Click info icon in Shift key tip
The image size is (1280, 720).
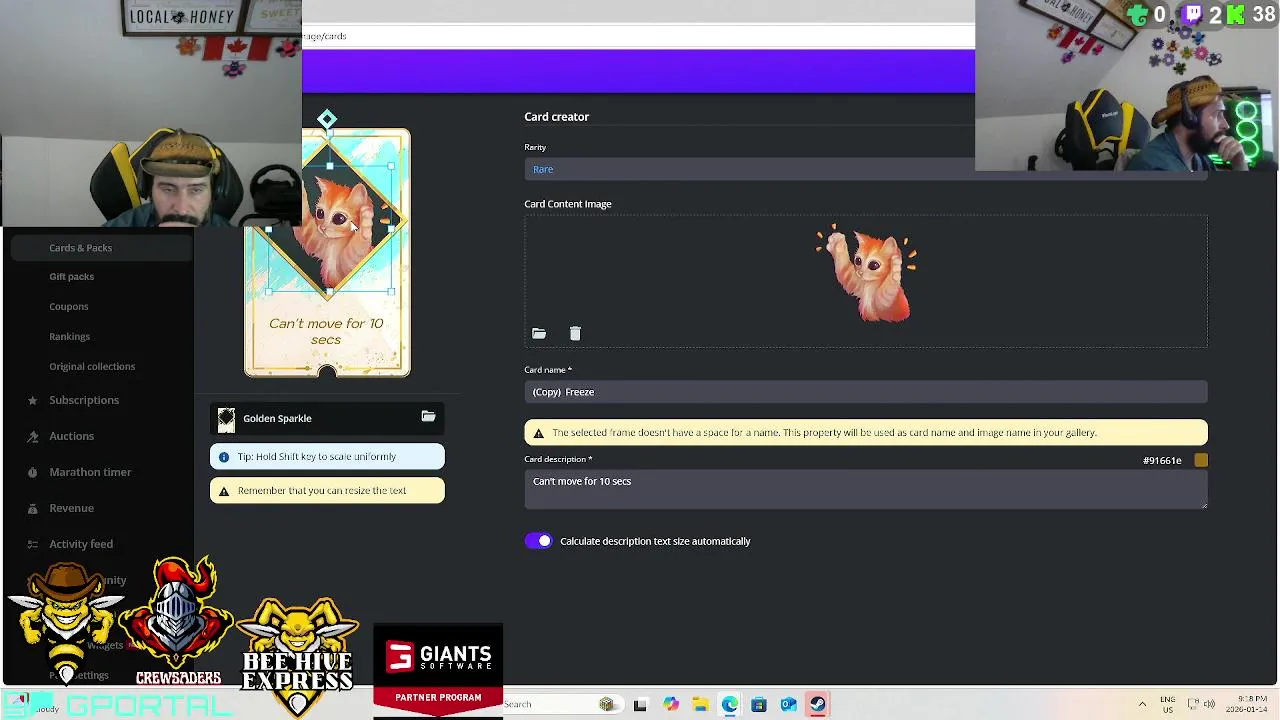[224, 457]
